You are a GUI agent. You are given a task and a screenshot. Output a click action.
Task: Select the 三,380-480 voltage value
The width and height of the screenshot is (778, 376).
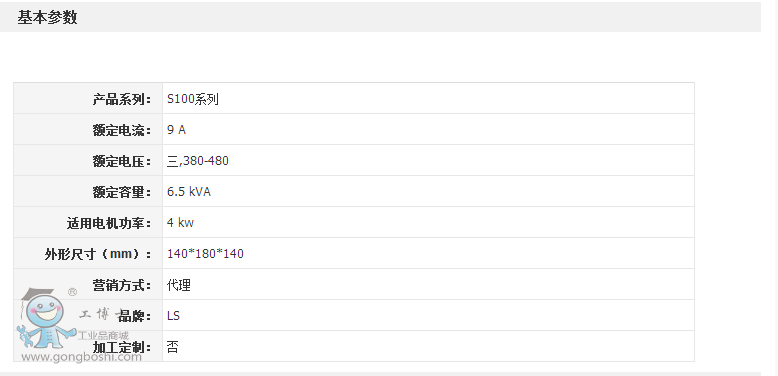pos(197,161)
